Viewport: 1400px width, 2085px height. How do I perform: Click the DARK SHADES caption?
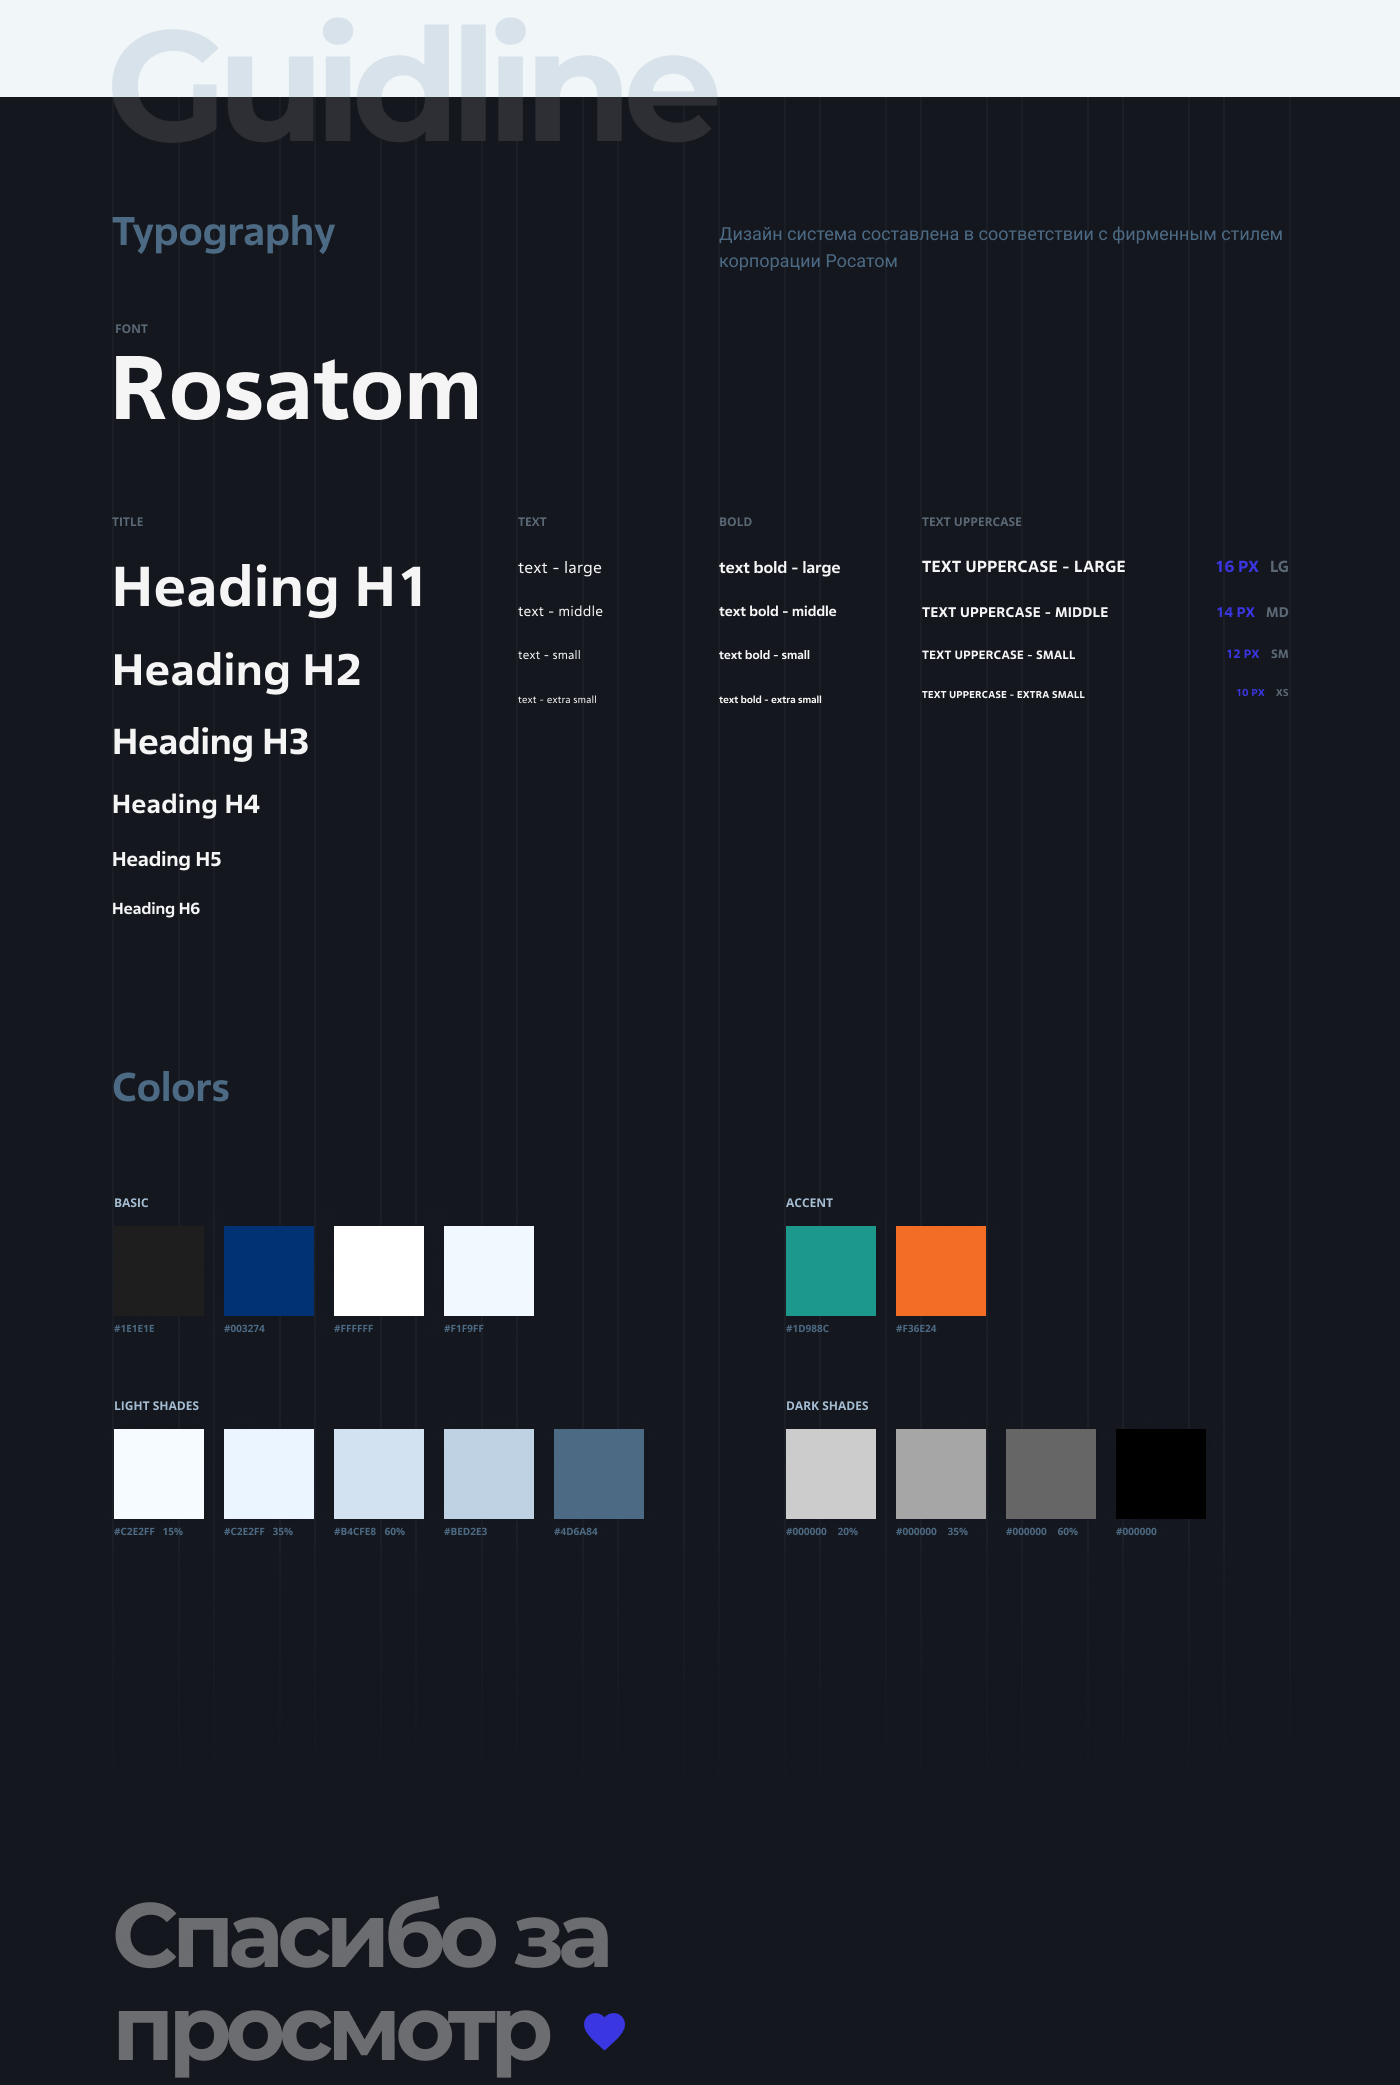pos(827,1406)
